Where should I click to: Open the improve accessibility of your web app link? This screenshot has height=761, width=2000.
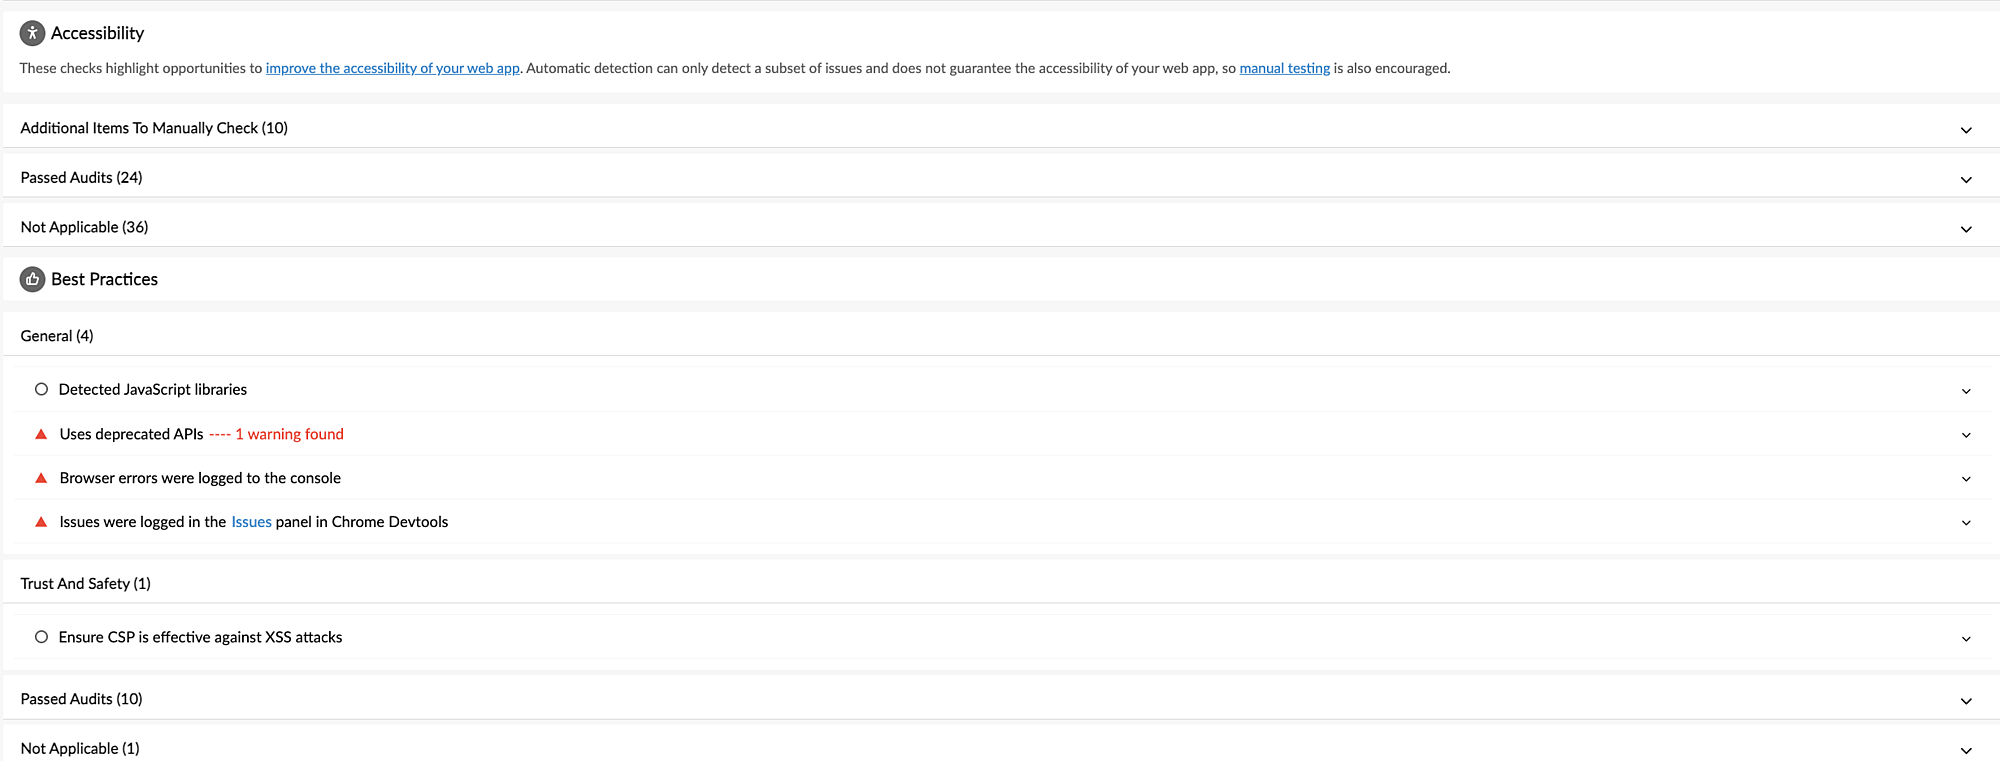coord(392,68)
